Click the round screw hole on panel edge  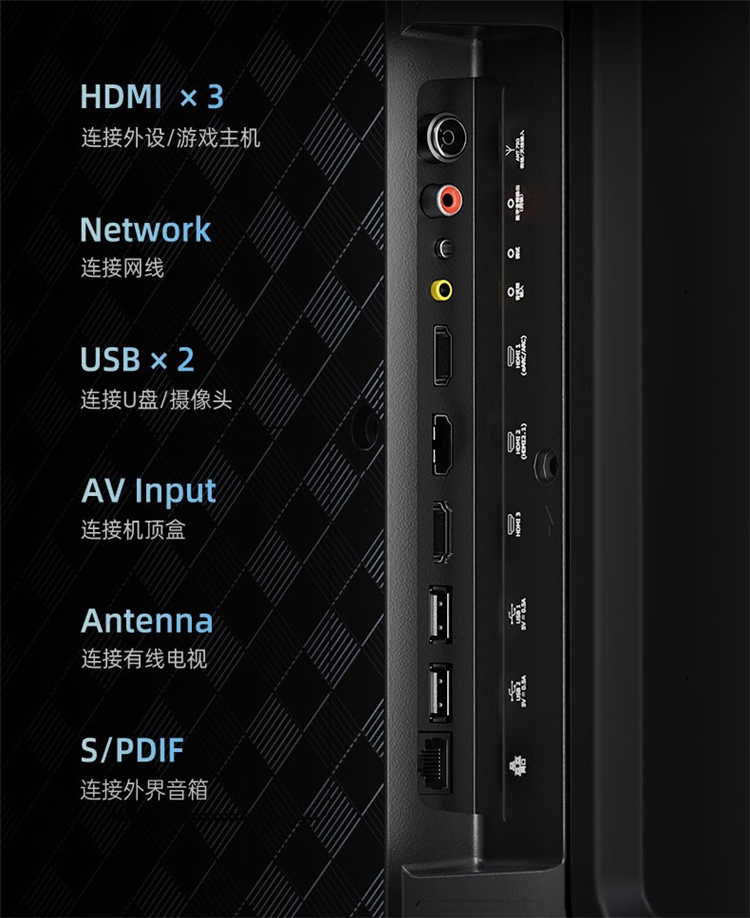[546, 465]
